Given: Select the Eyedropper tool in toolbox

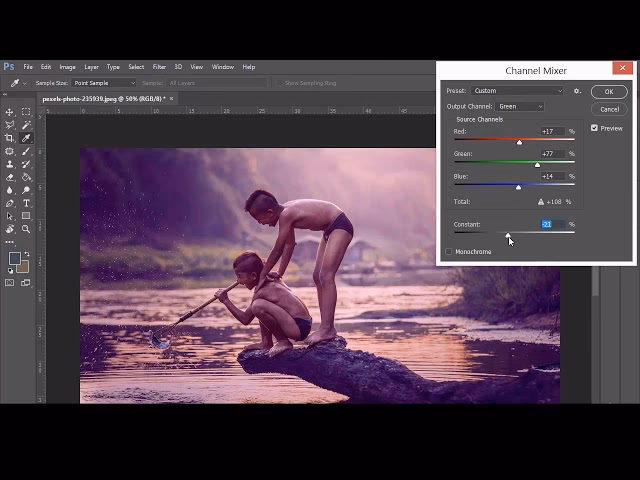Looking at the screenshot, I should pyautogui.click(x=26, y=138).
